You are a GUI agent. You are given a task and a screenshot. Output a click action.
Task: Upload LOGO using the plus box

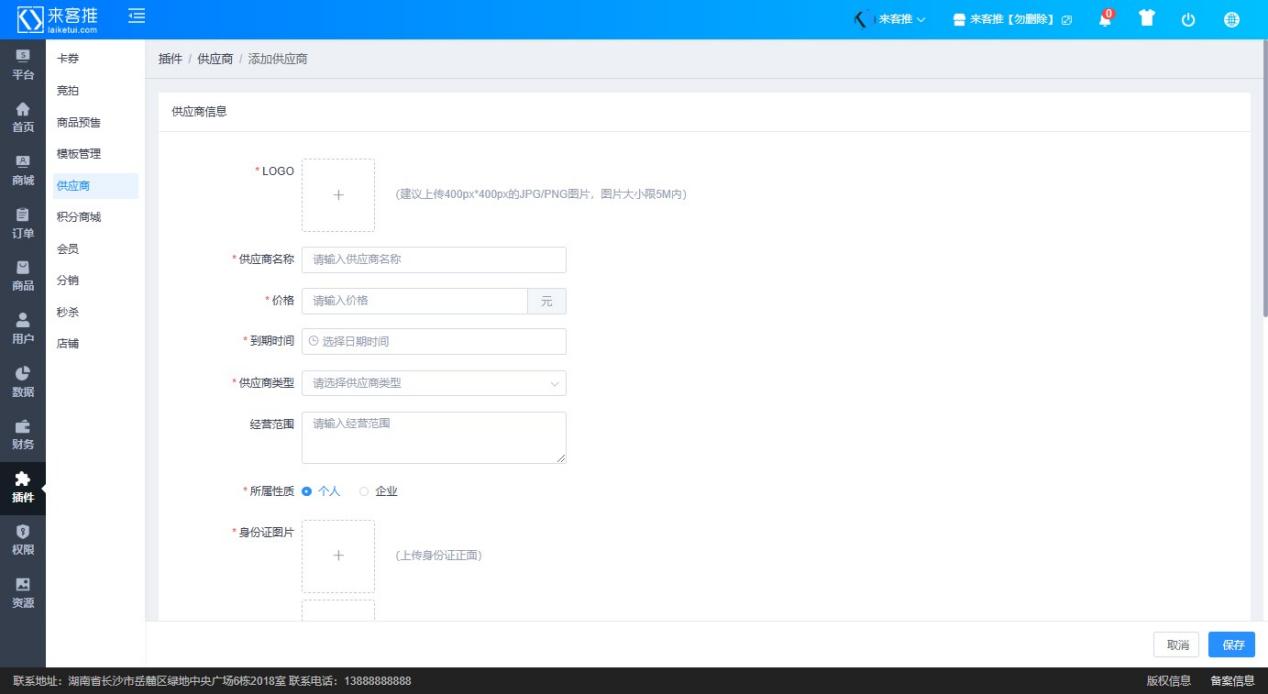(338, 195)
